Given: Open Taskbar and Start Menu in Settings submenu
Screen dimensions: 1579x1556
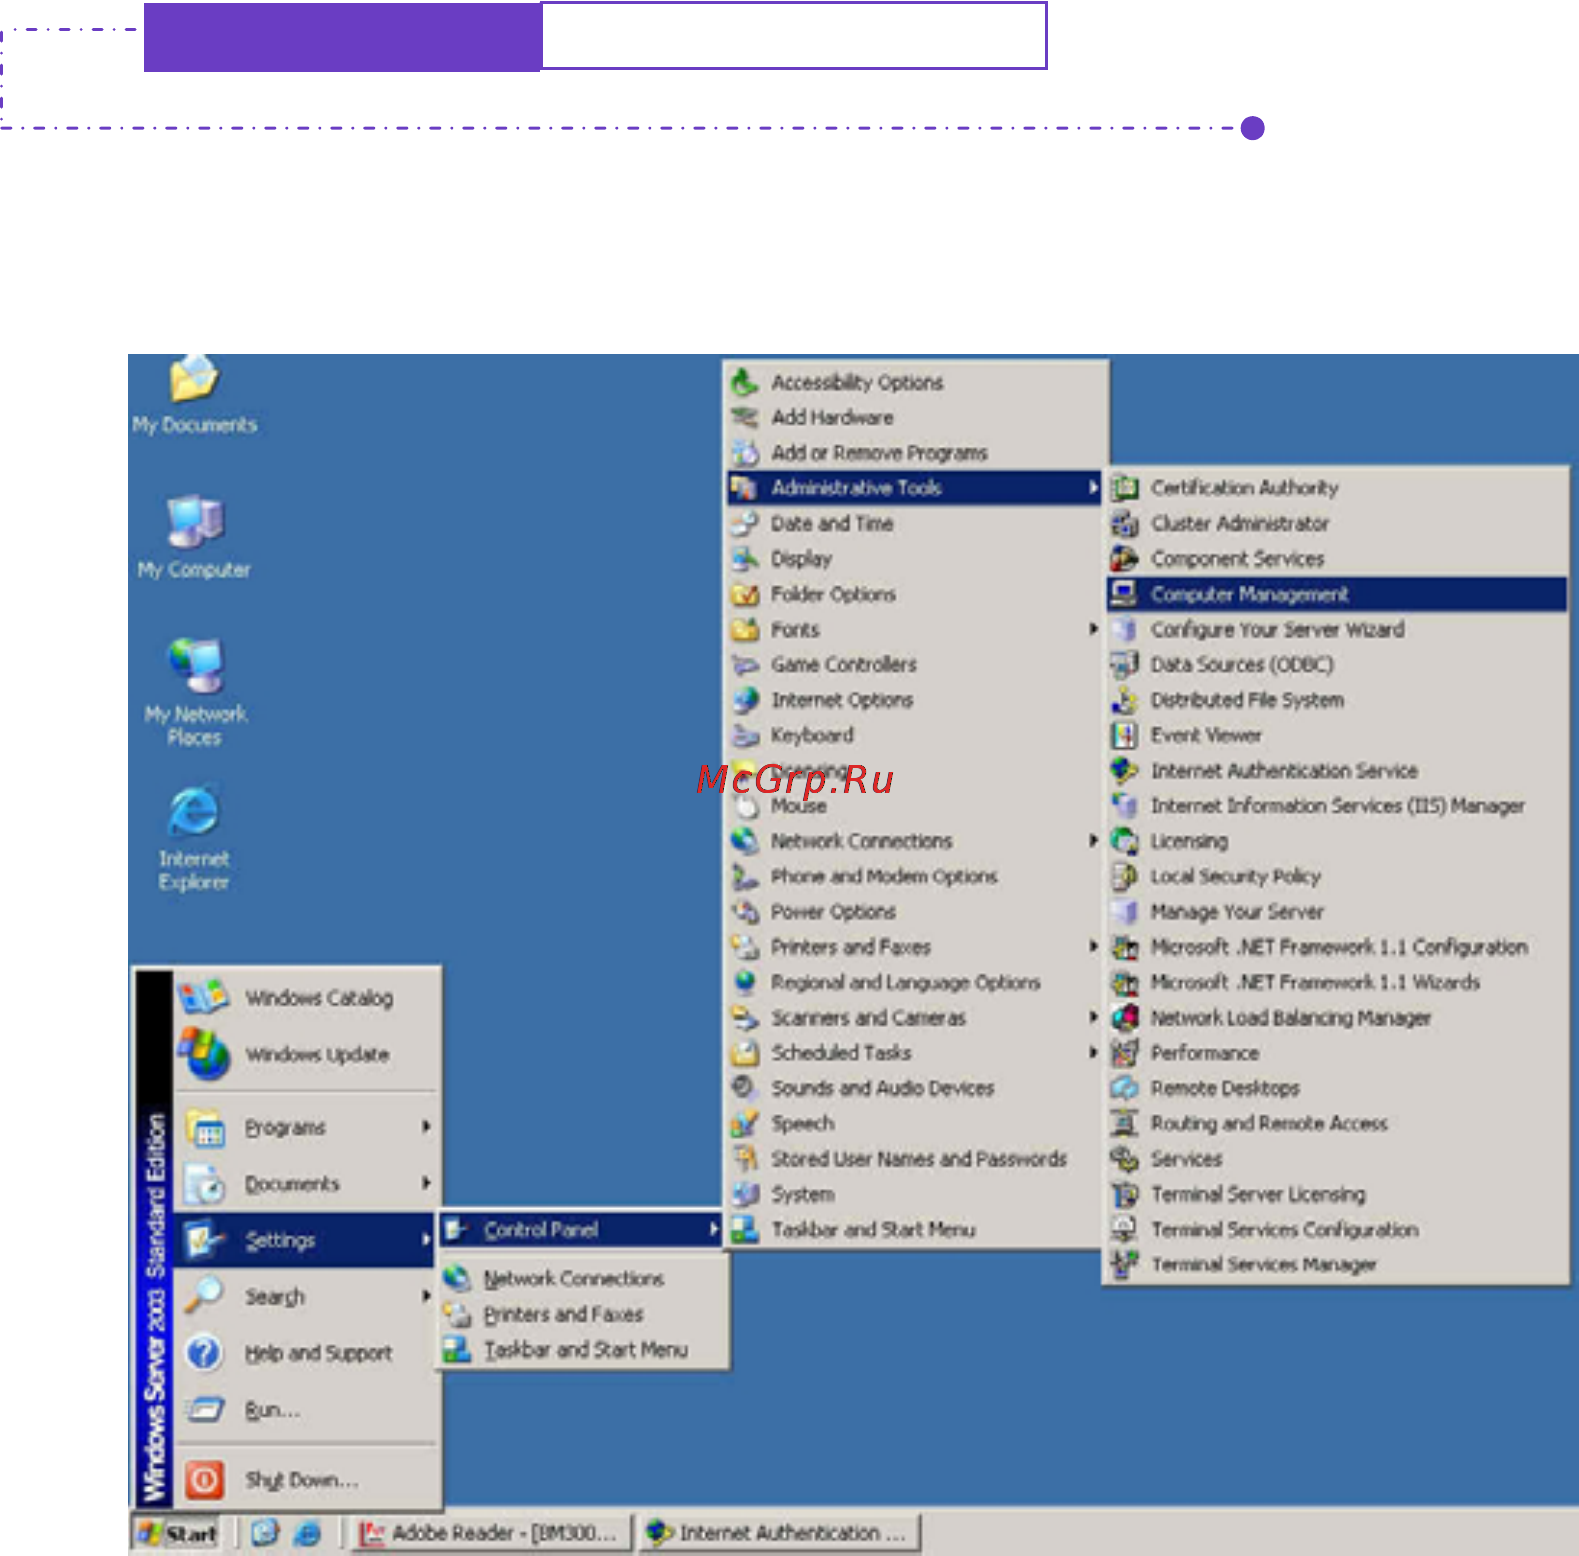Looking at the screenshot, I should [585, 1350].
